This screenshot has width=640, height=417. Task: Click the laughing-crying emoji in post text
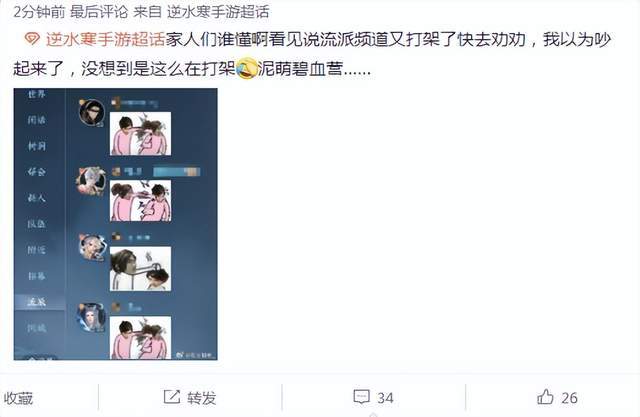[247, 68]
